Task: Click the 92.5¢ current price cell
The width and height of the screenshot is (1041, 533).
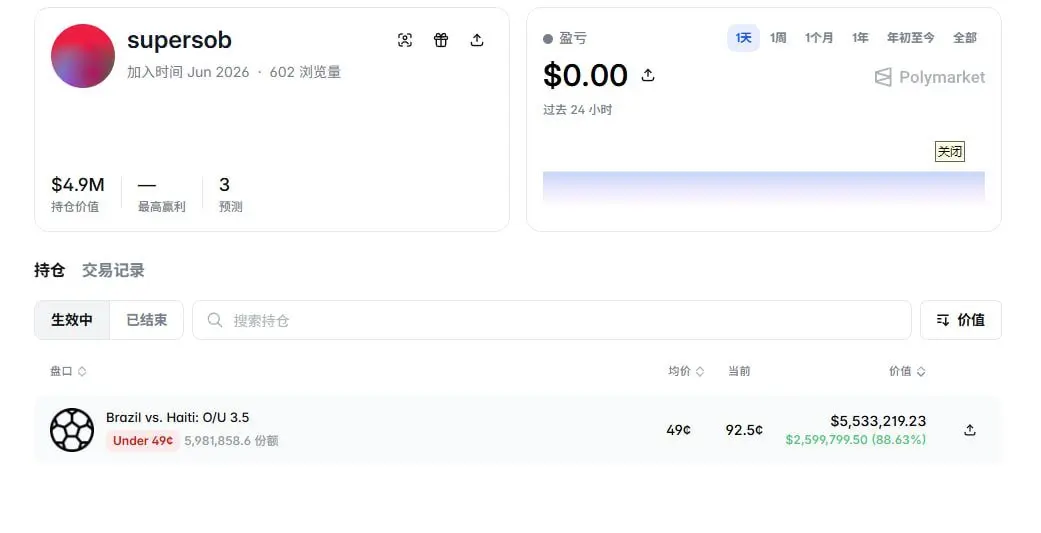Action: 744,430
